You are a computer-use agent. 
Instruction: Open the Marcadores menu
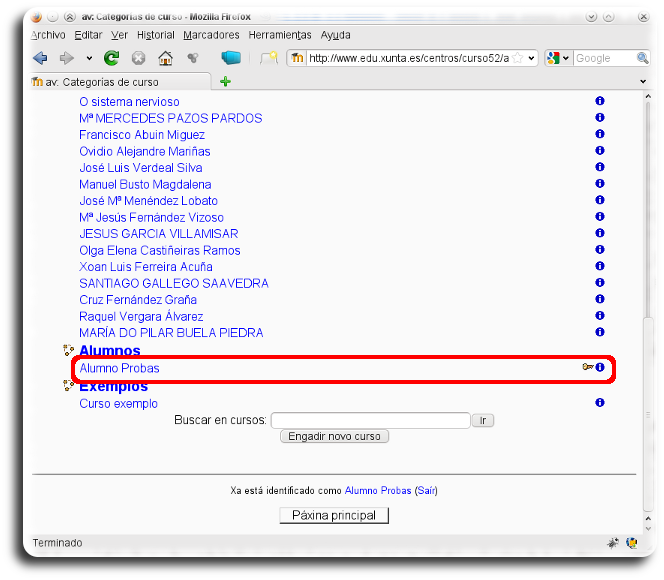pyautogui.click(x=211, y=35)
